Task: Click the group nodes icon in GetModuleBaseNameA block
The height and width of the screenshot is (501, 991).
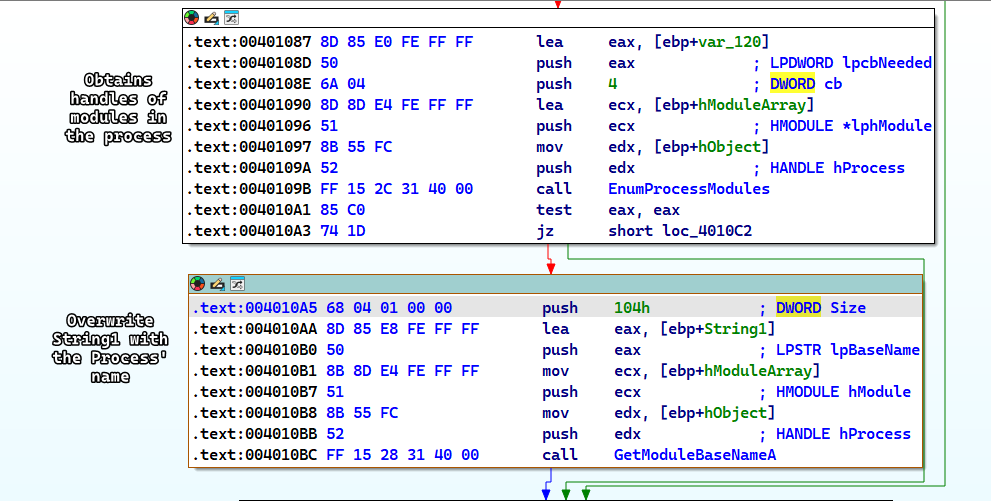Action: click(236, 284)
